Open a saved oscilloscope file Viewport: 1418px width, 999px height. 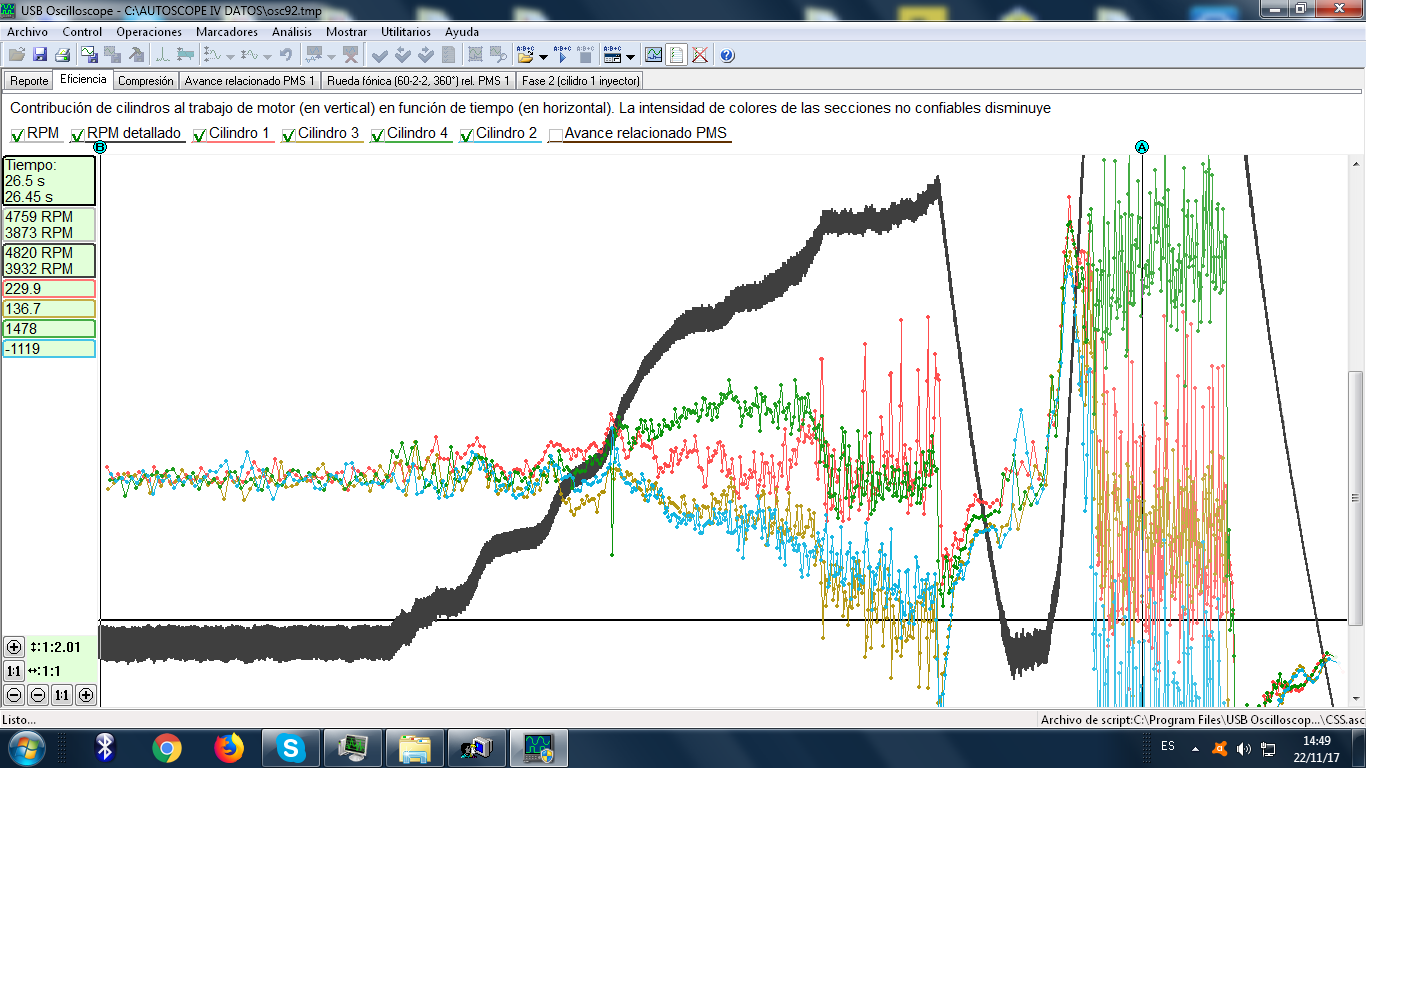coord(15,55)
